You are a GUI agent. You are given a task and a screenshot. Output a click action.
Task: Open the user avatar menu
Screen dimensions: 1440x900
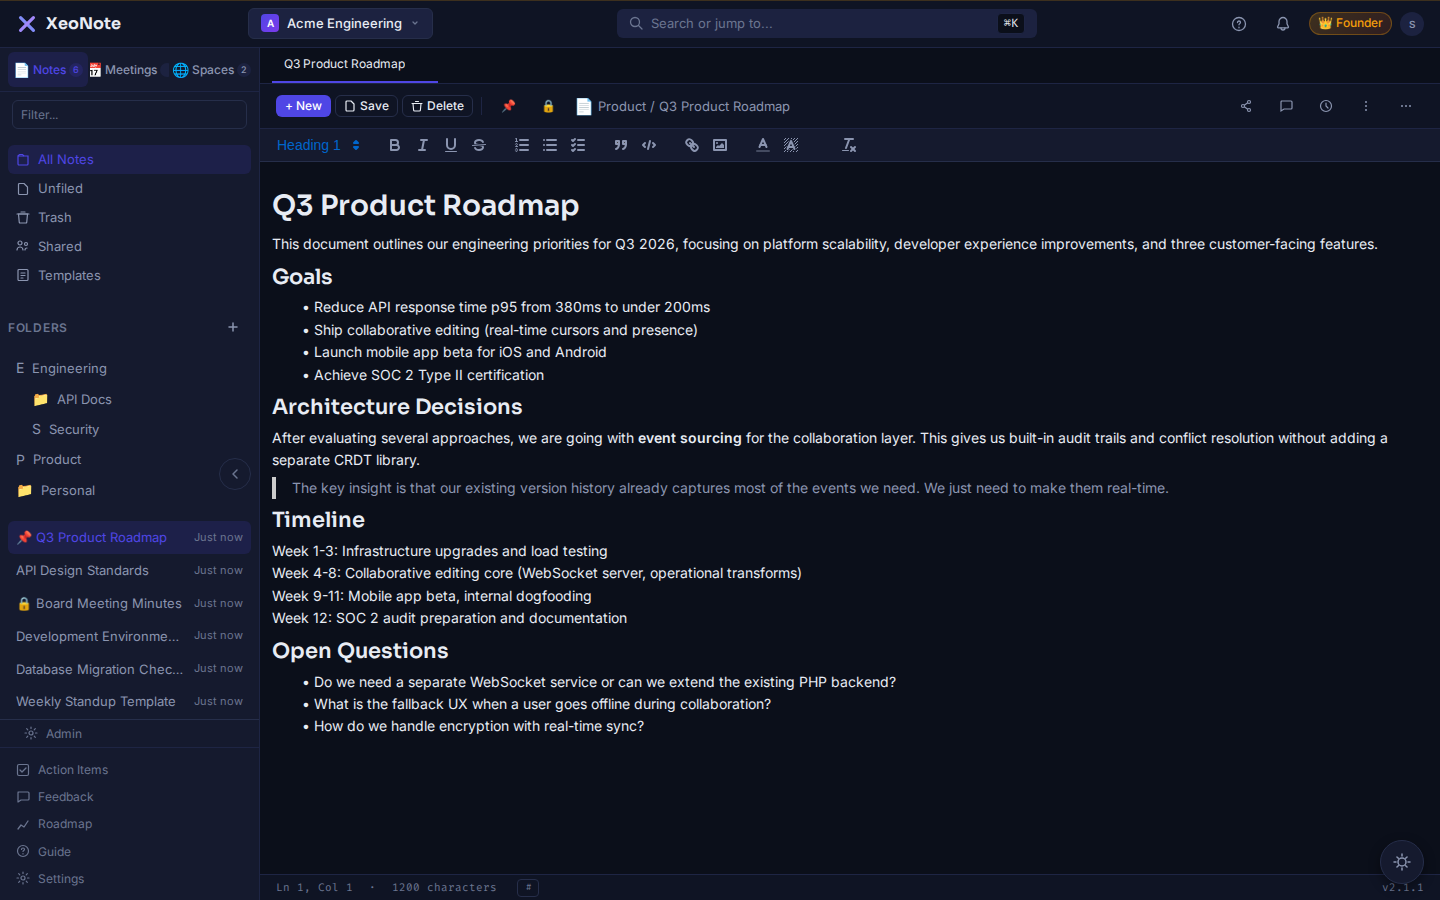pos(1412,24)
